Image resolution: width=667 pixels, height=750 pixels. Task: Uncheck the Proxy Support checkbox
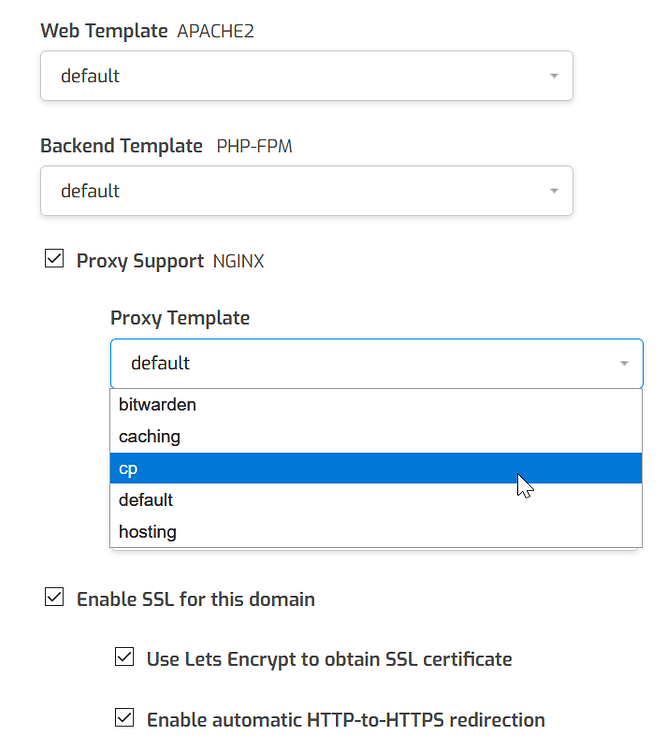pos(54,259)
